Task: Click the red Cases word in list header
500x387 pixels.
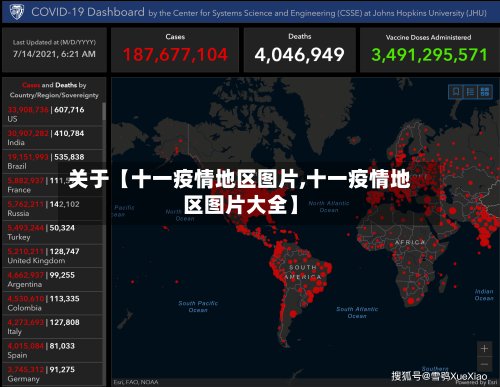Action: pyautogui.click(x=31, y=85)
